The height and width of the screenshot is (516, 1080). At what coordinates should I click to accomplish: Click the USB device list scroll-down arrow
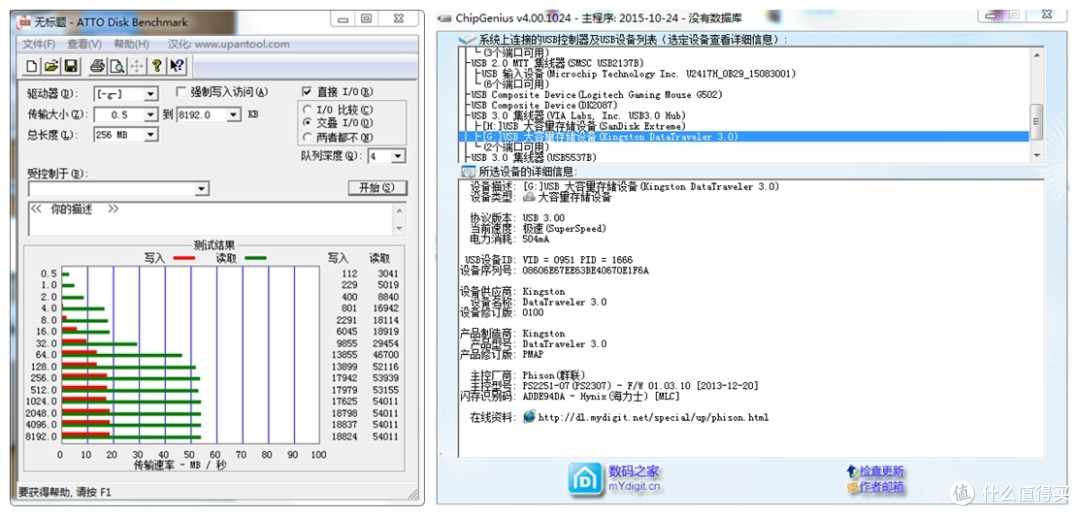pyautogui.click(x=1037, y=156)
